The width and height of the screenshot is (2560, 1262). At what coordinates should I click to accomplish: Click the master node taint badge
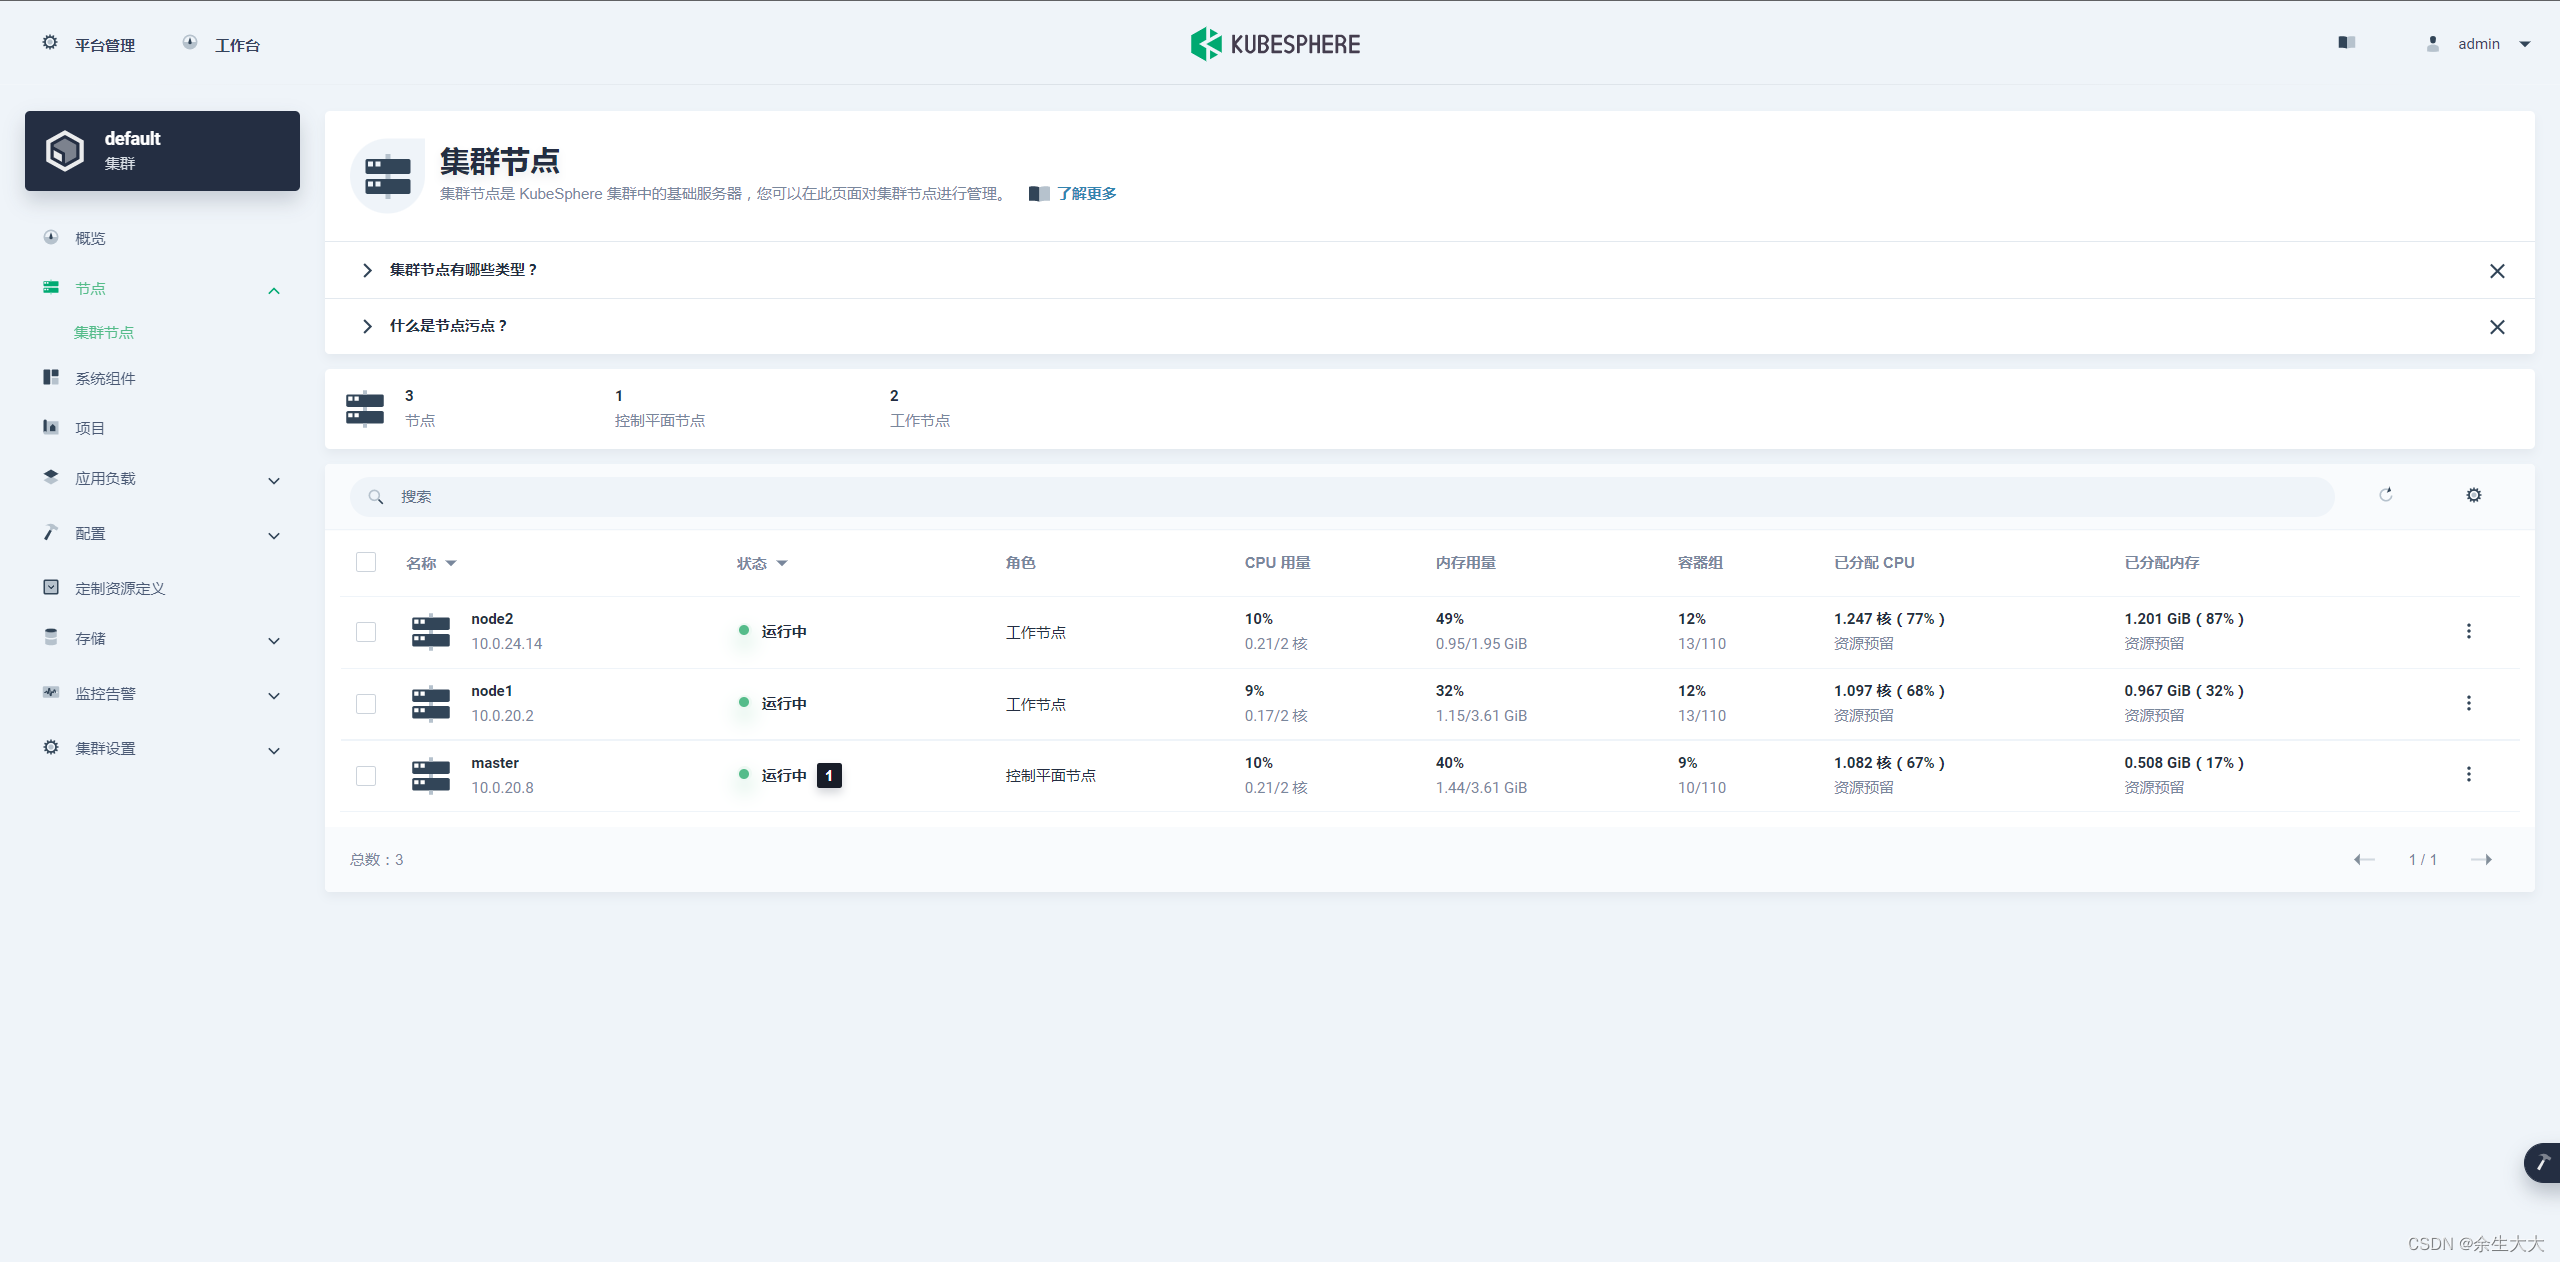pyautogui.click(x=828, y=775)
